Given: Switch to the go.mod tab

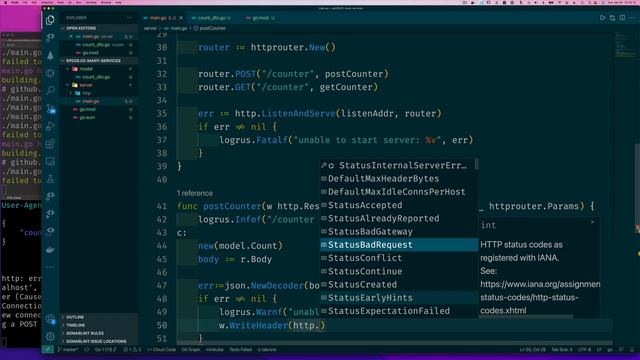Looking at the screenshot, I should [260, 18].
